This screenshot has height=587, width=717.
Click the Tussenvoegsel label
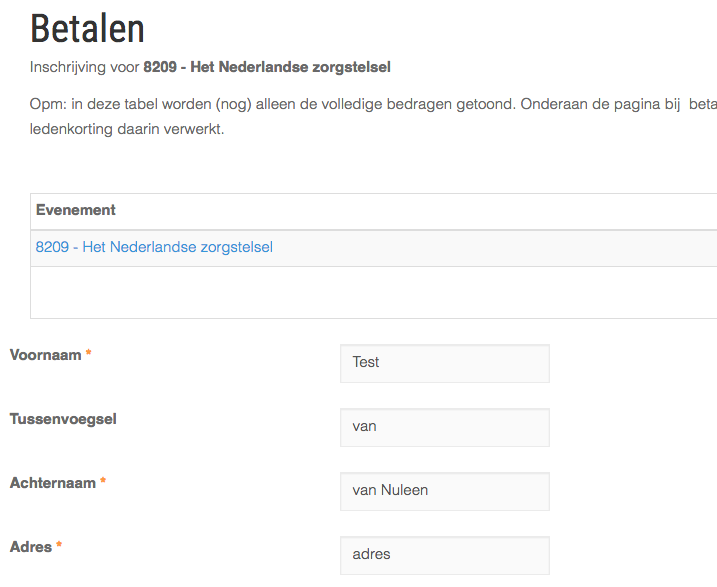coord(63,419)
